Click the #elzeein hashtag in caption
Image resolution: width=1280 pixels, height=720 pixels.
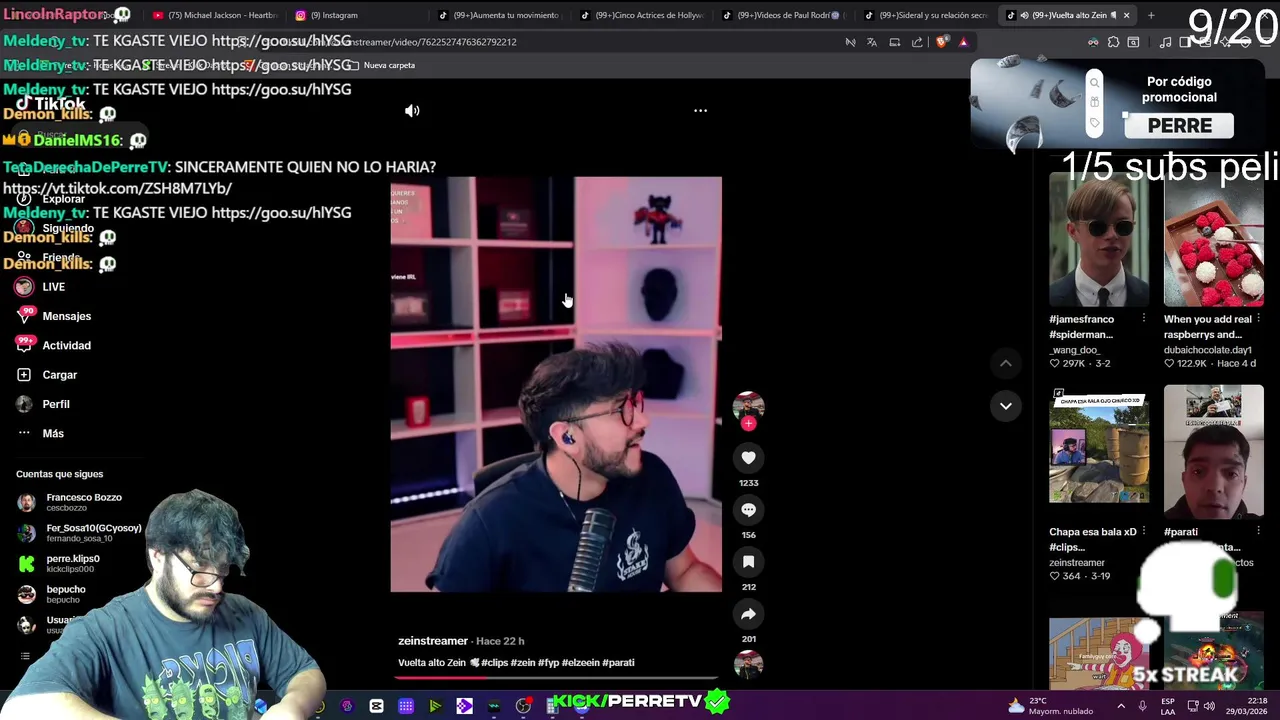click(x=581, y=663)
